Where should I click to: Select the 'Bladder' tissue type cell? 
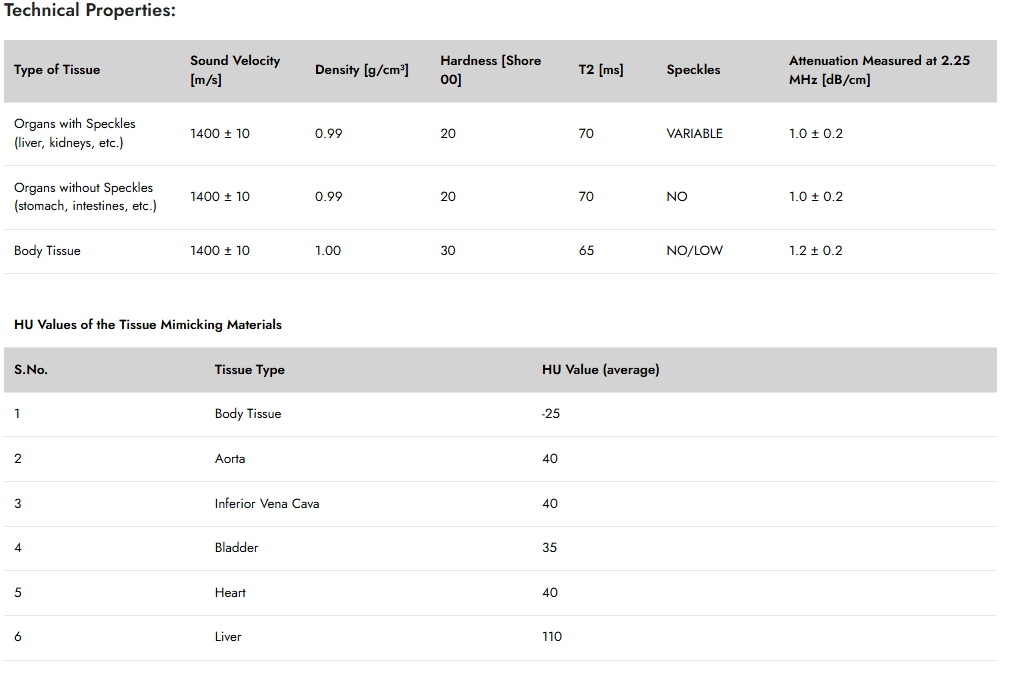236,547
